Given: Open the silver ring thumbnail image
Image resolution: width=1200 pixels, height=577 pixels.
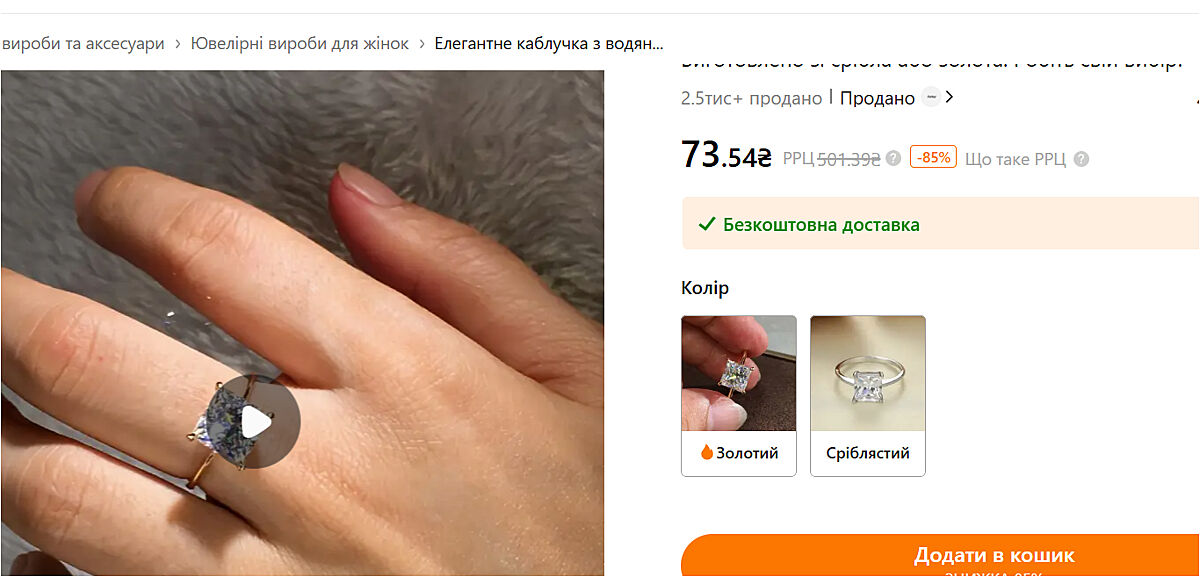Looking at the screenshot, I should tap(868, 373).
